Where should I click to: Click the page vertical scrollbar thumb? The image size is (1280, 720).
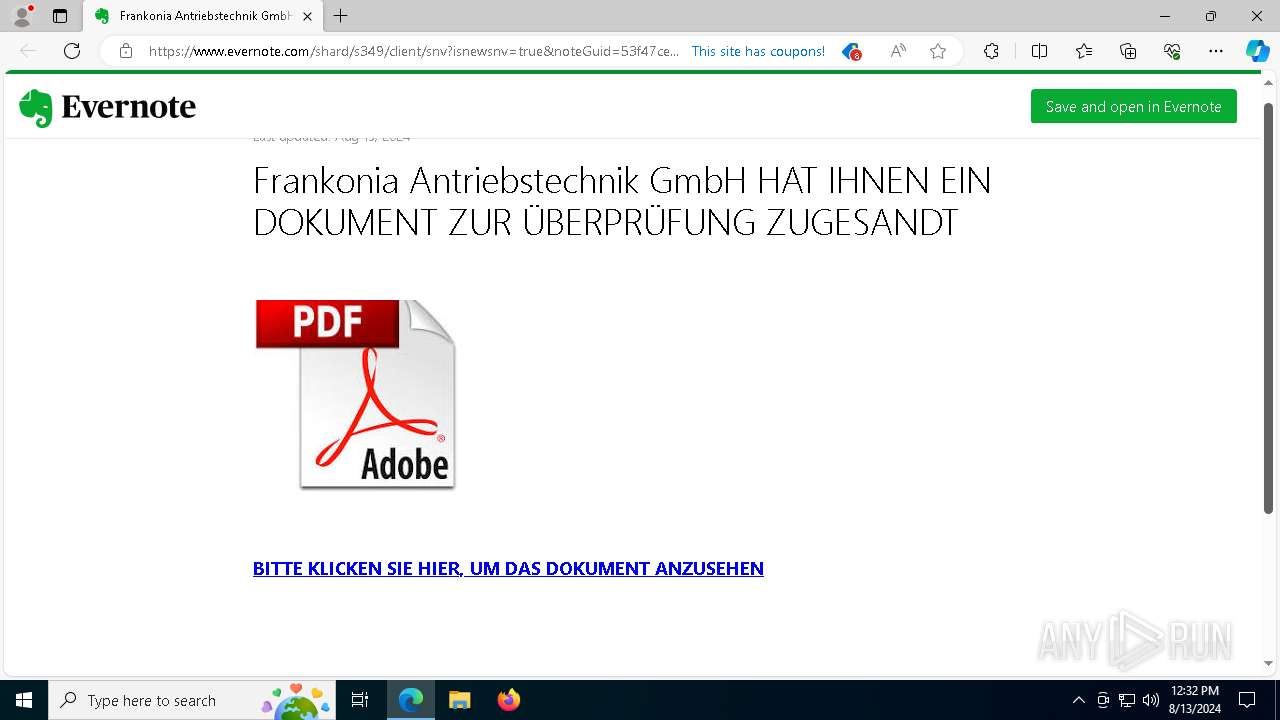[x=1269, y=308]
